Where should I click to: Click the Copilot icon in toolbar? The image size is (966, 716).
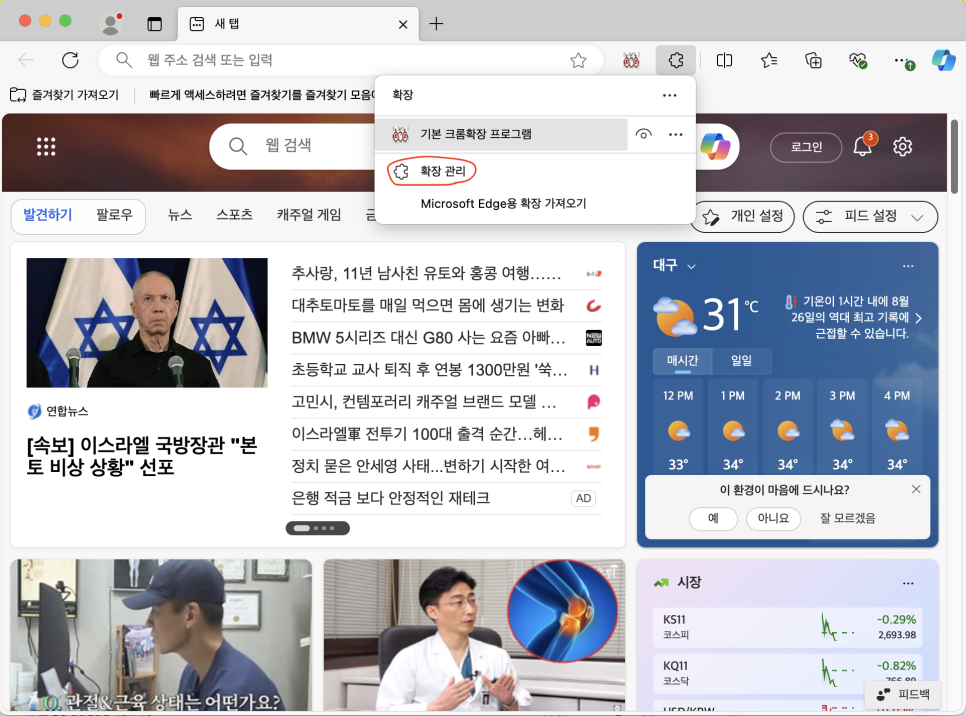(943, 61)
